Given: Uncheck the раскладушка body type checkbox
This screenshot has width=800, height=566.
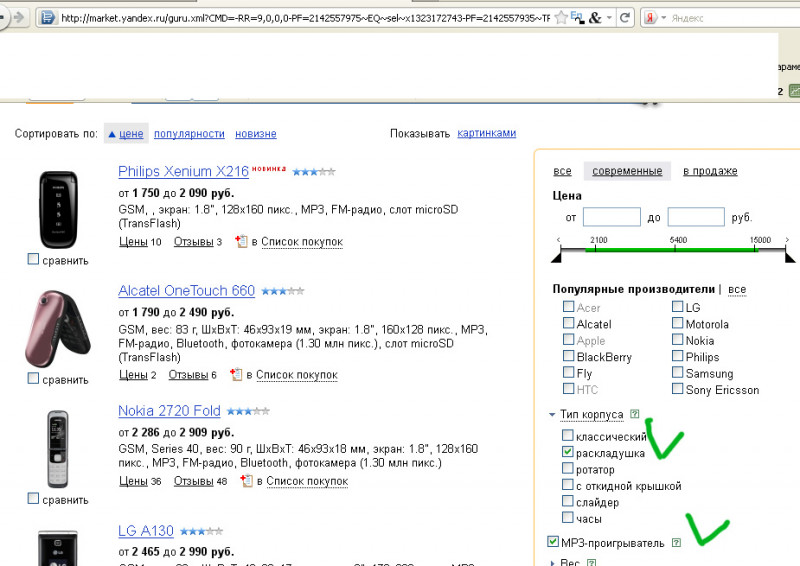Looking at the screenshot, I should 567,452.
